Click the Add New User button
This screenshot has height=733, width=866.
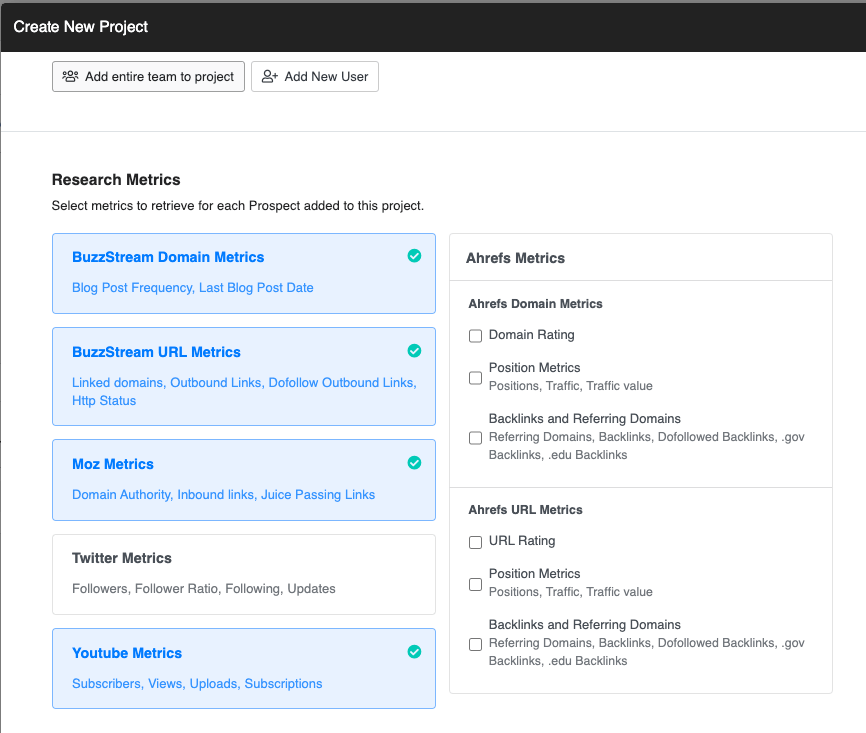pyautogui.click(x=315, y=76)
